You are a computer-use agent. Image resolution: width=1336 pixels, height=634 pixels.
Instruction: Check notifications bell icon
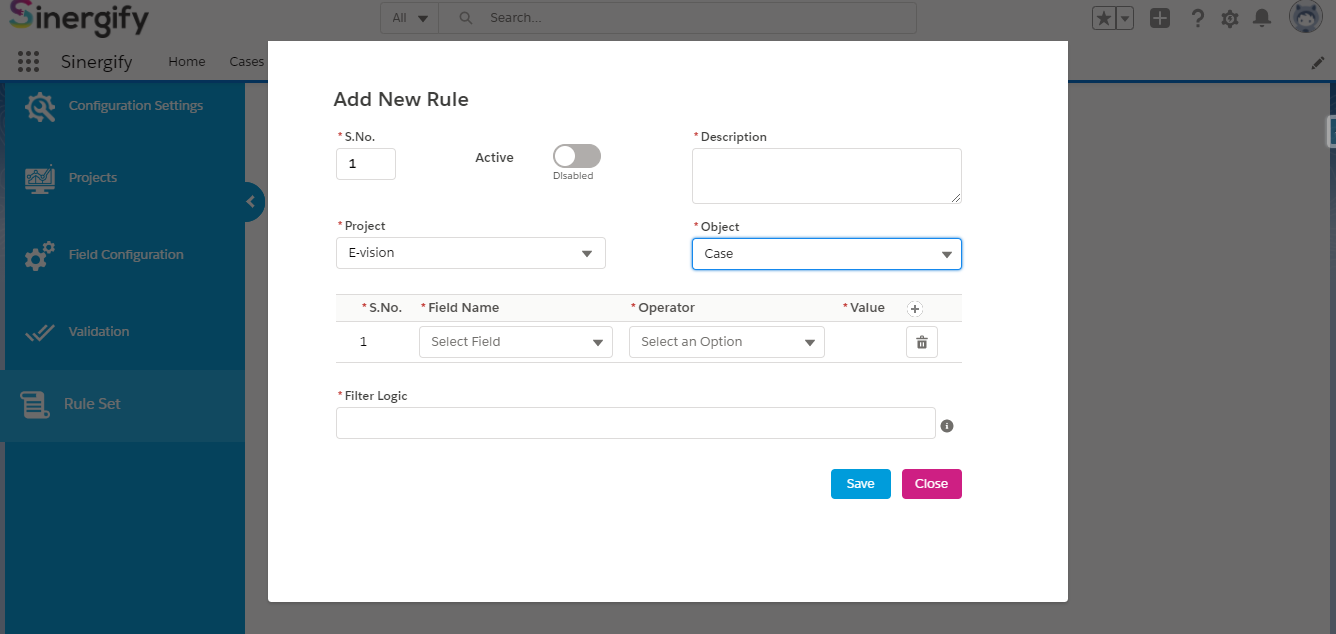[1261, 17]
